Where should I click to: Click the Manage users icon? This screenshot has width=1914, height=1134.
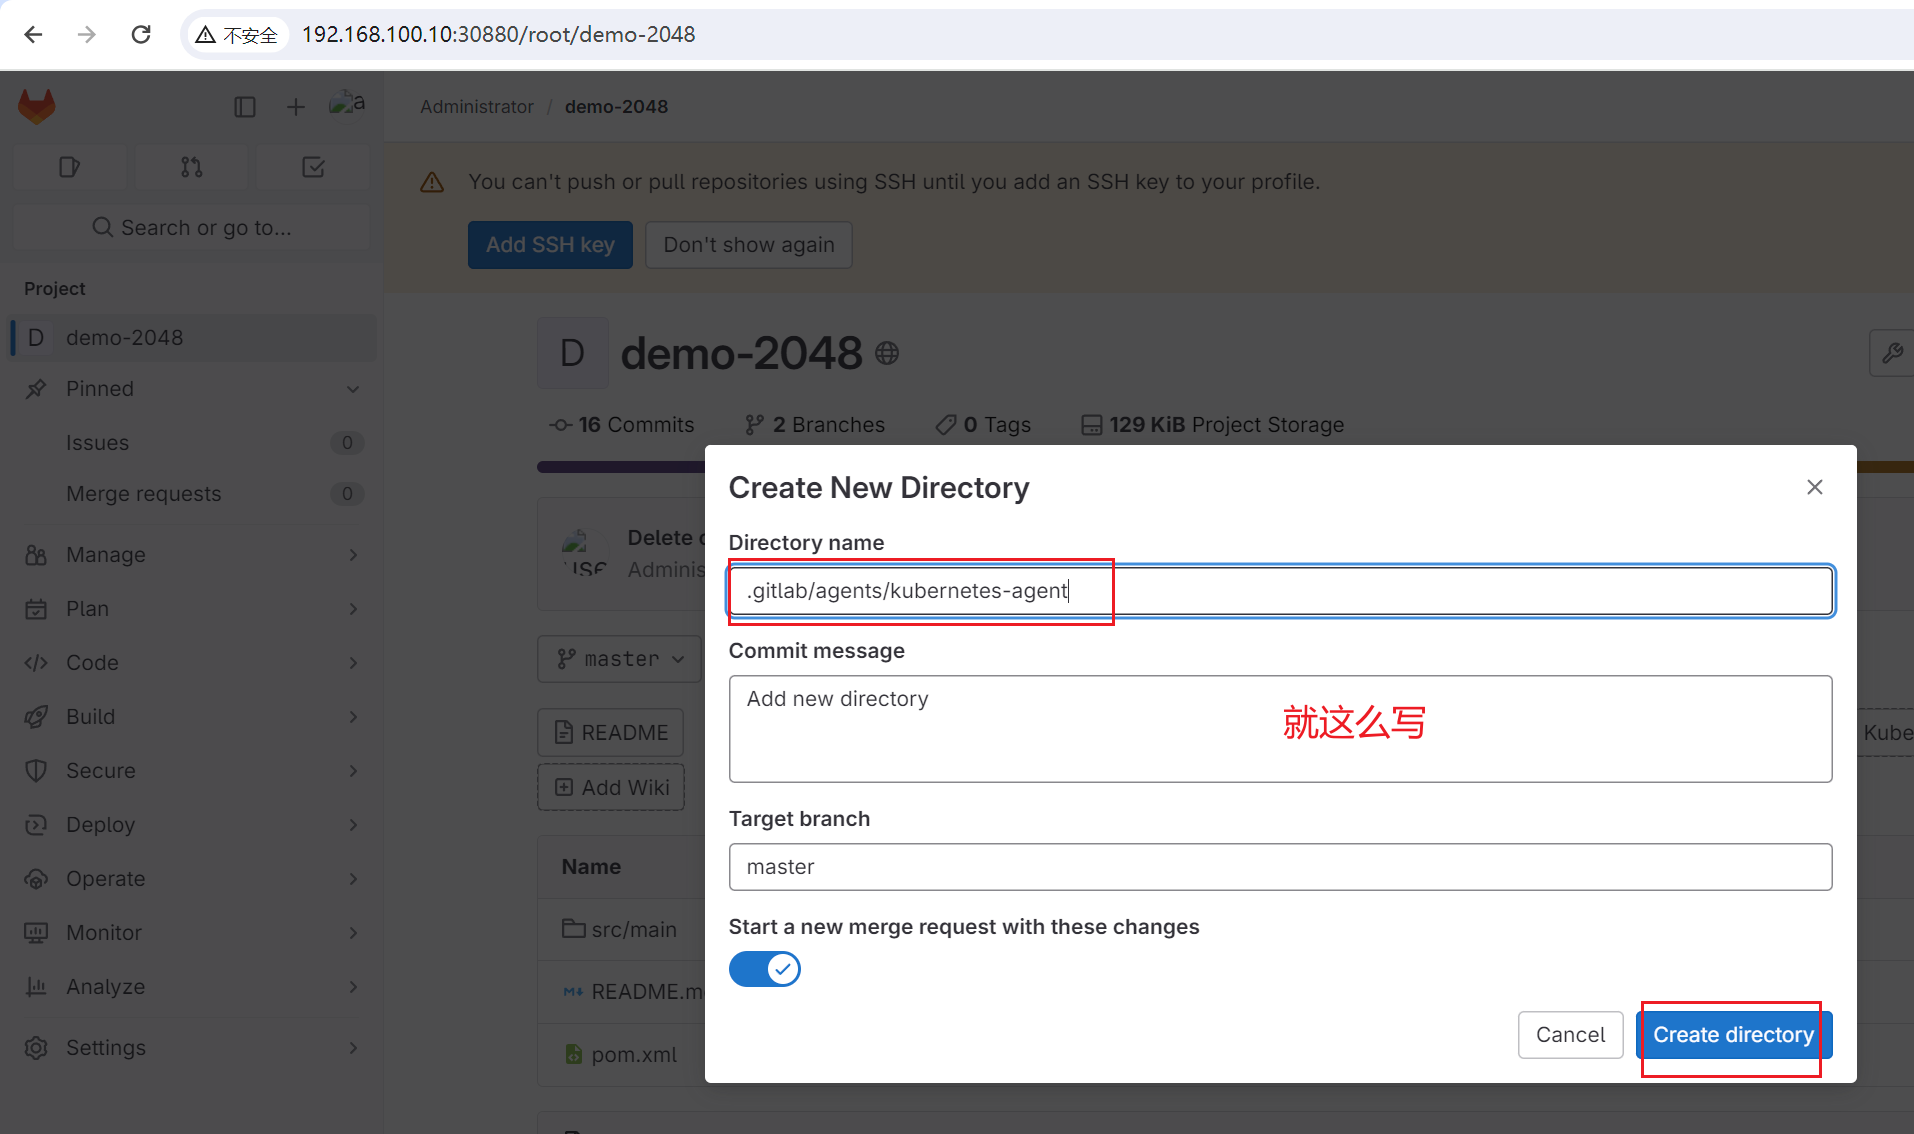coord(36,555)
